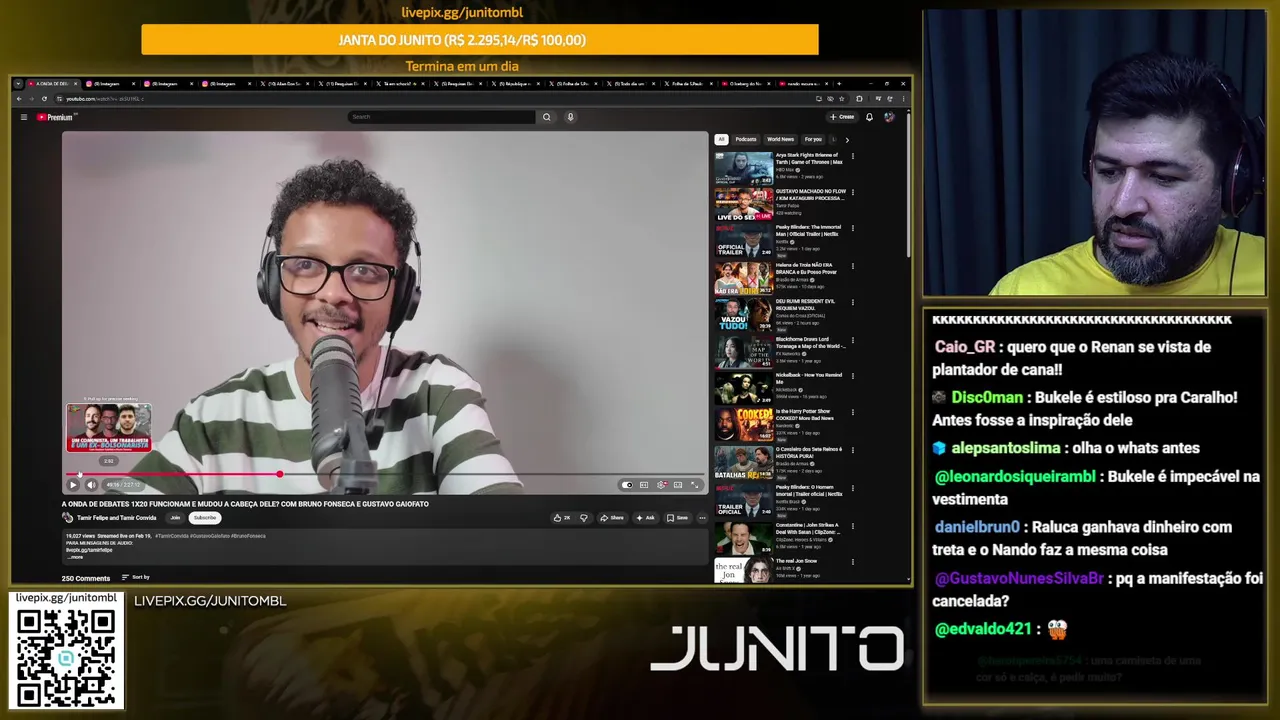The width and height of the screenshot is (1280, 720).
Task: Open Gustavo Machado live stream thumbnail
Action: (x=743, y=204)
